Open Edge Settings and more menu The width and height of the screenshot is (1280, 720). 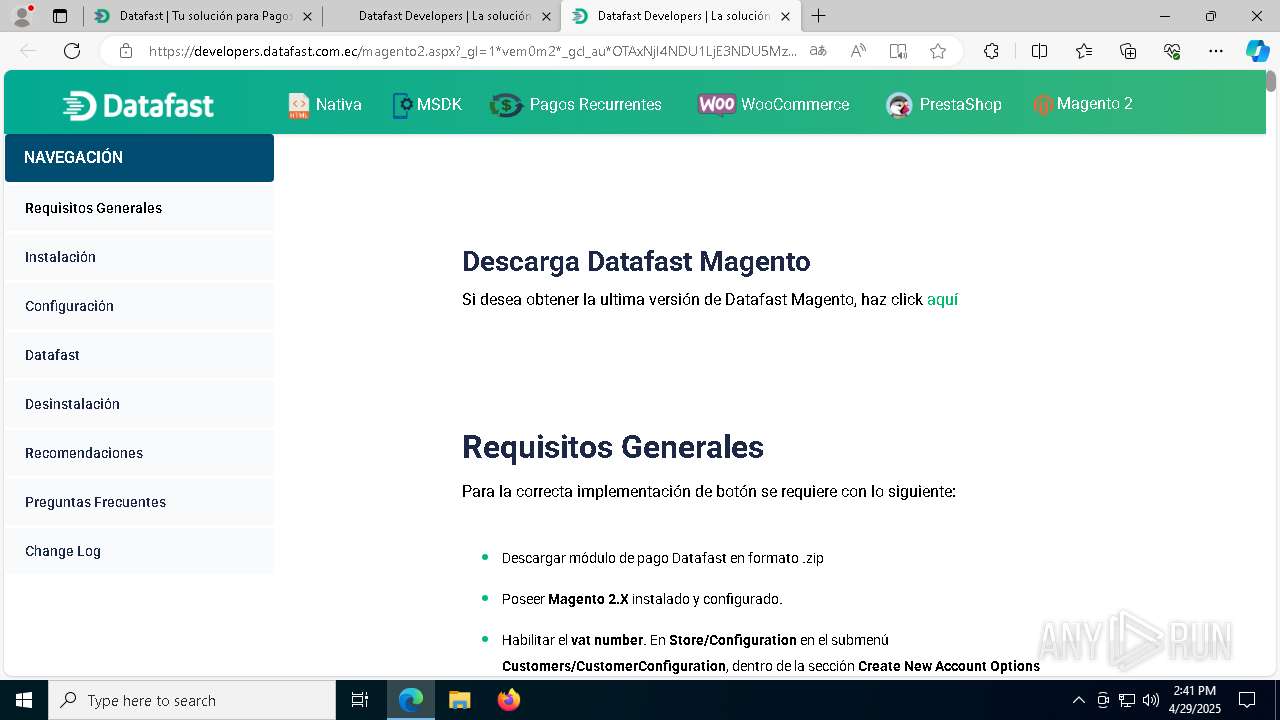1216,51
